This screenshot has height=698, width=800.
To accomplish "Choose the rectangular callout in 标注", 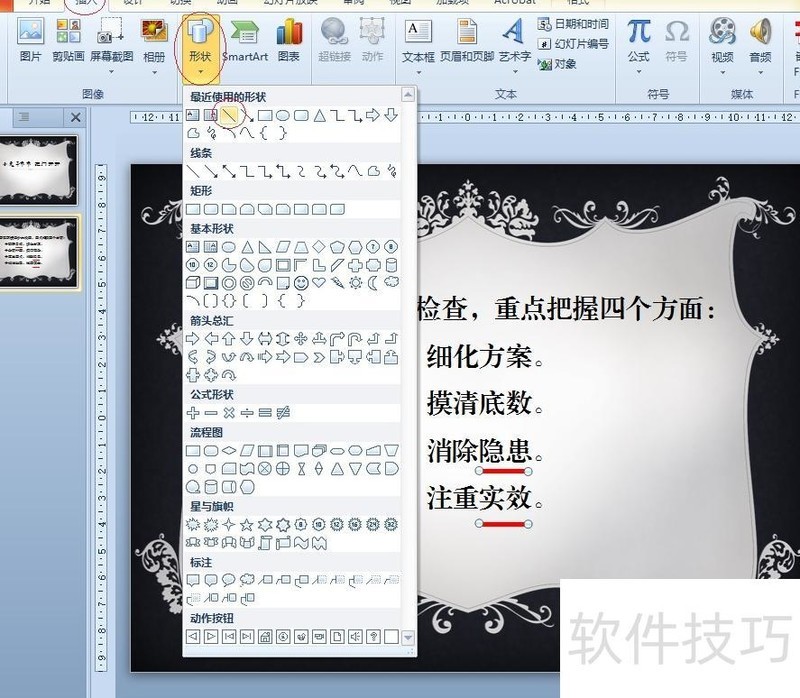I will (x=193, y=580).
